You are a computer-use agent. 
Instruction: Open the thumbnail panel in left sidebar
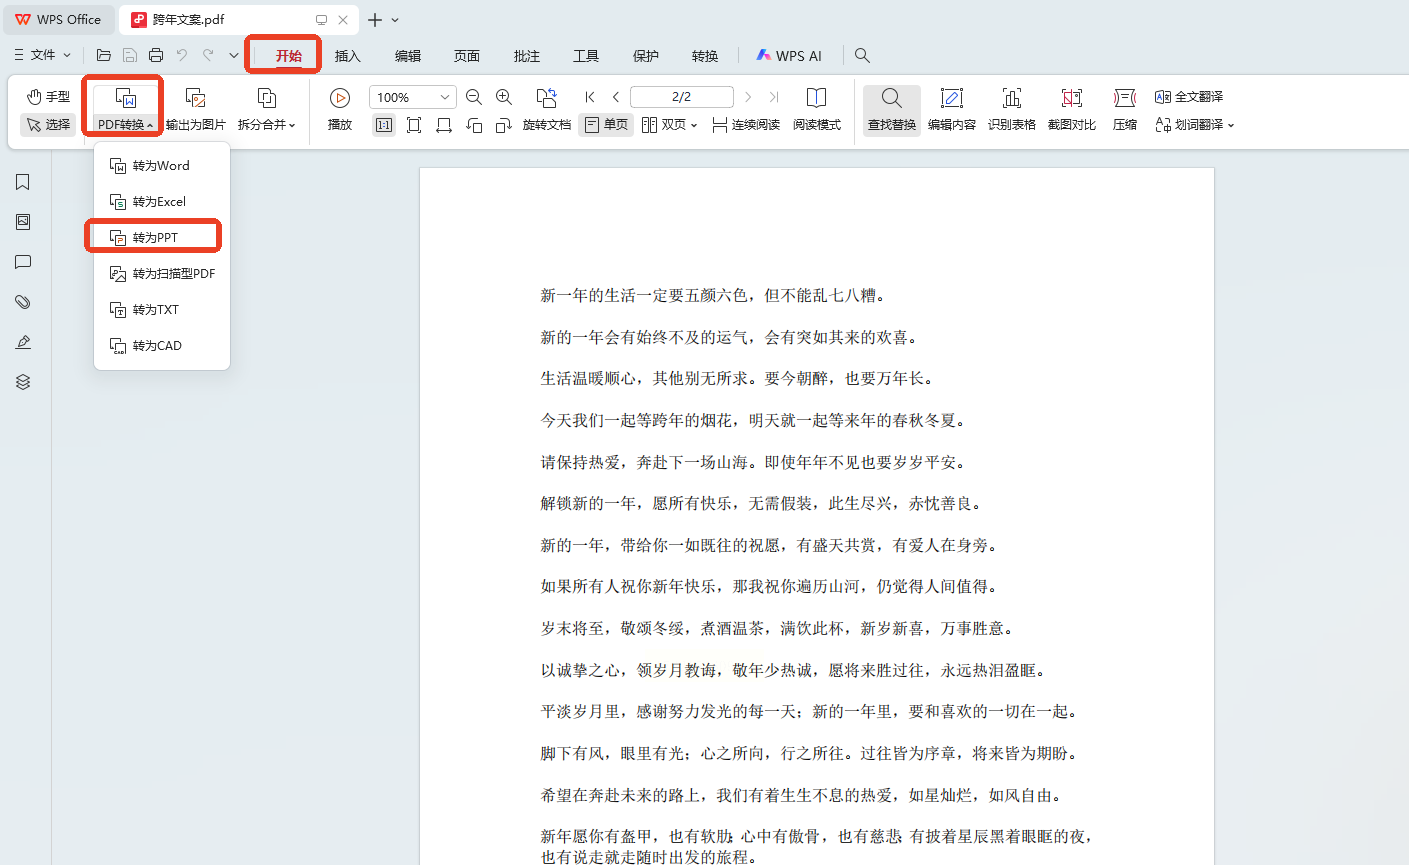pyautogui.click(x=23, y=222)
